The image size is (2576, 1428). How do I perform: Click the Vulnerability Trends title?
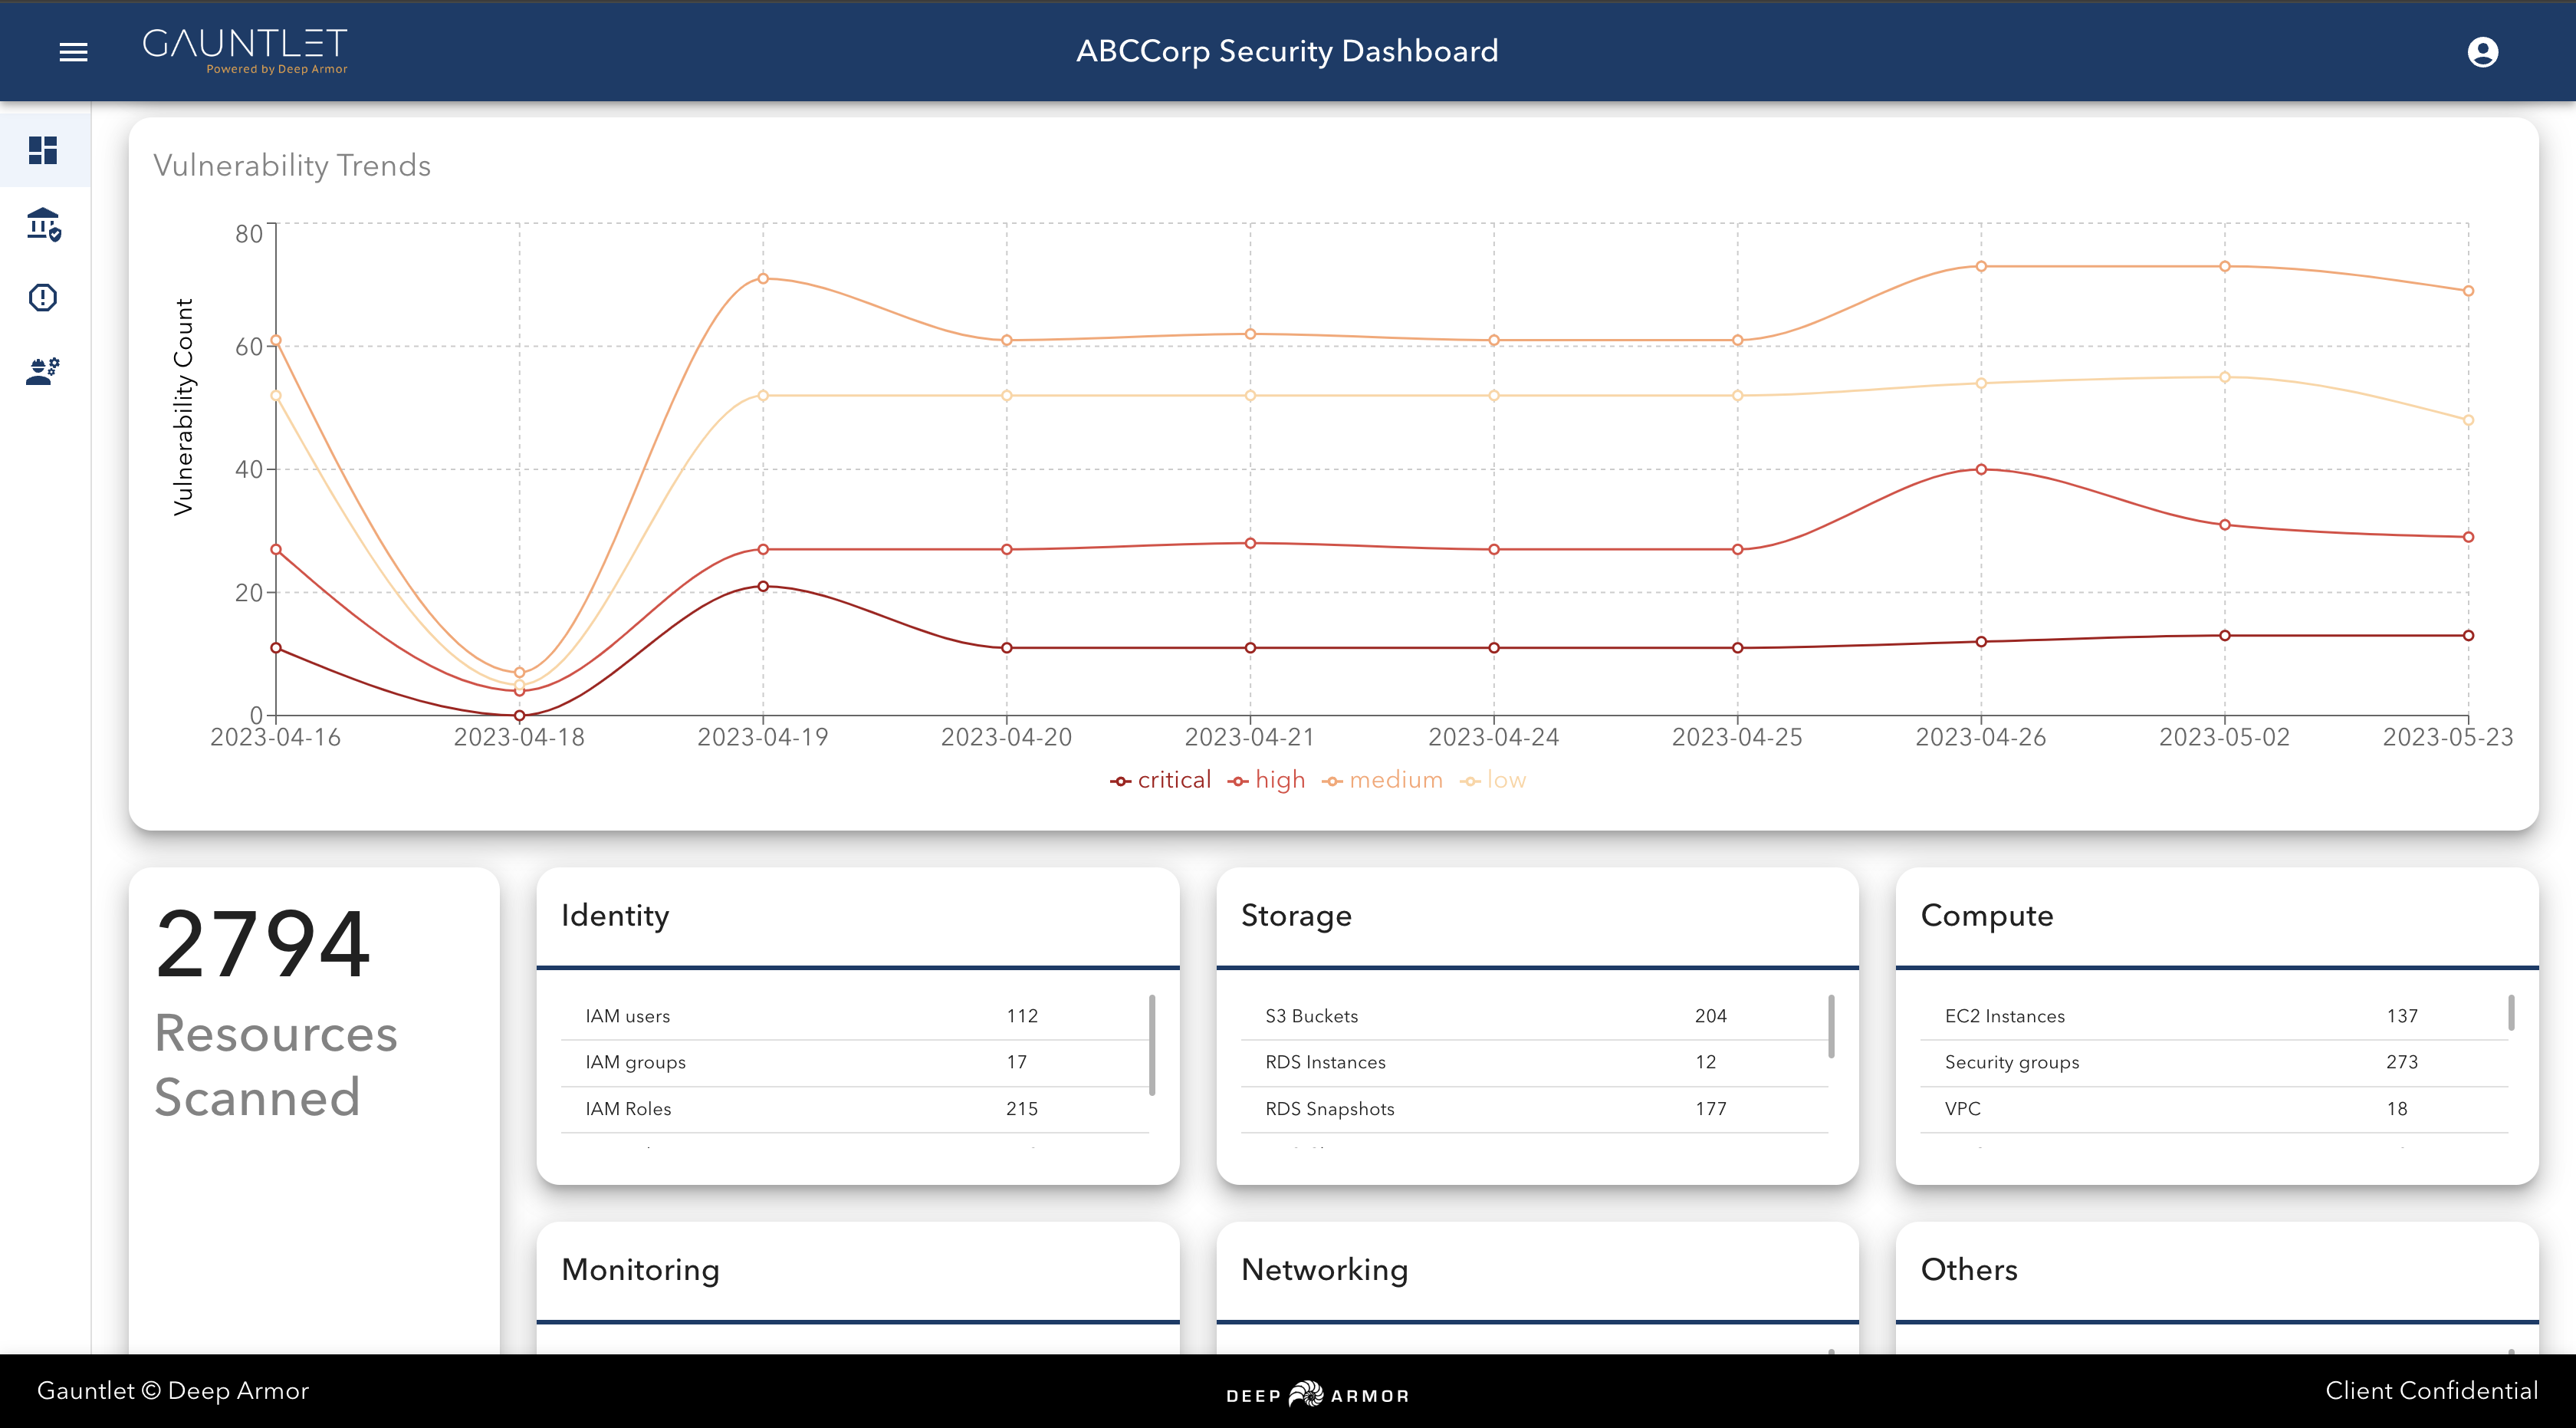pyautogui.click(x=292, y=165)
